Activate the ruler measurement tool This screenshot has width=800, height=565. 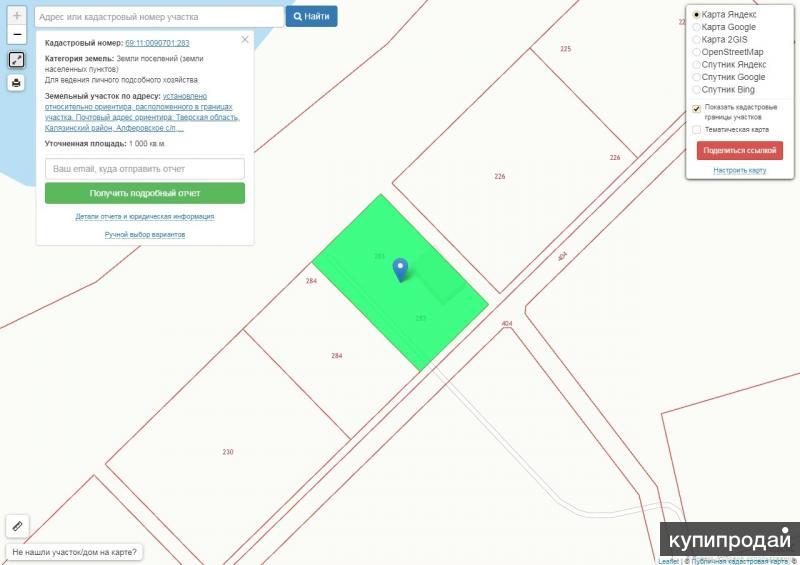pos(17,525)
